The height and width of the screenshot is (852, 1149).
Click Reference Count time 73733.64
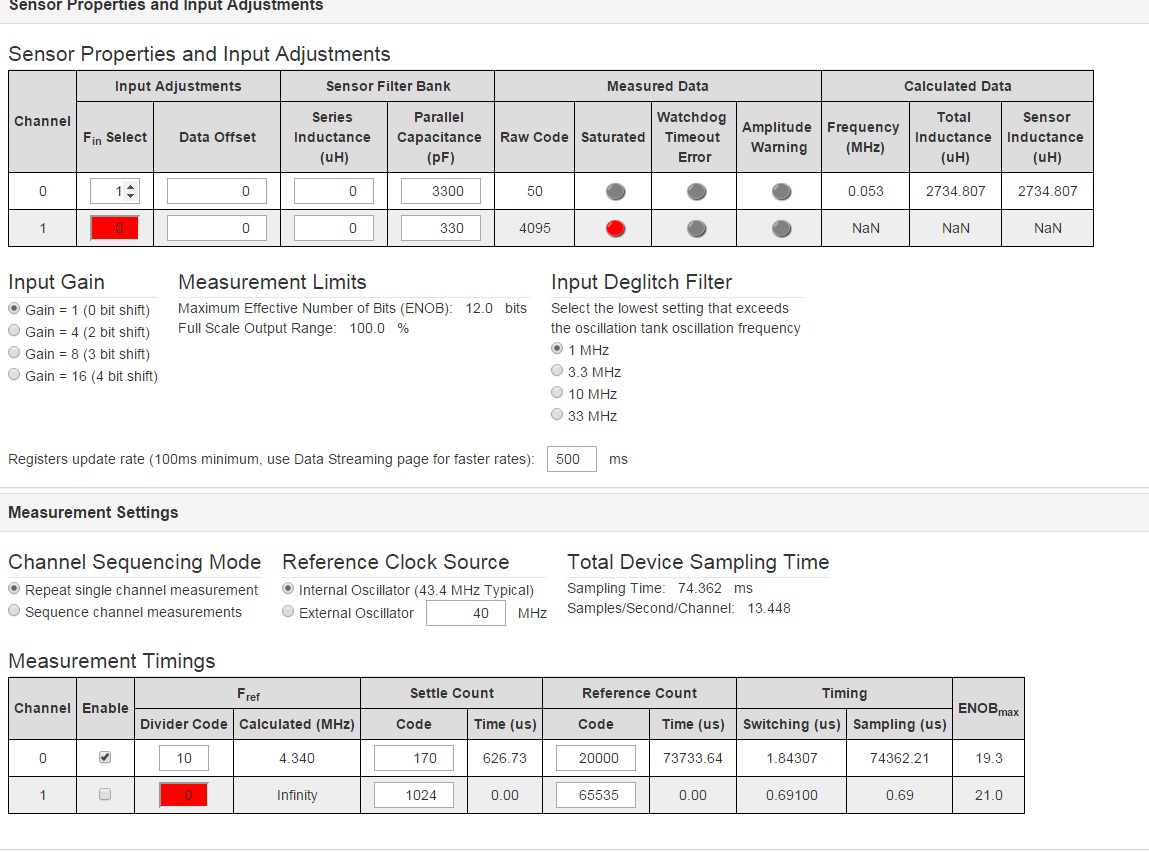point(692,758)
